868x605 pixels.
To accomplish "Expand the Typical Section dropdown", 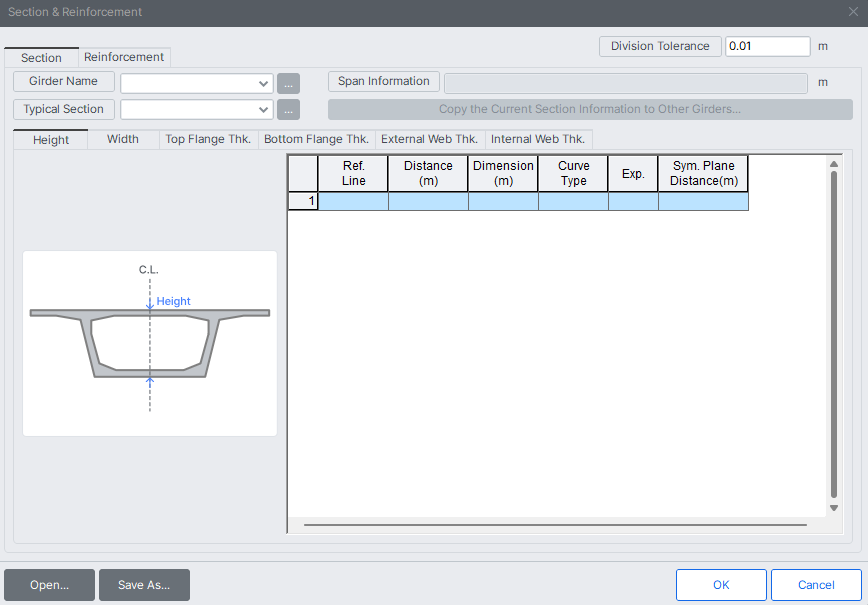I will click(x=264, y=110).
